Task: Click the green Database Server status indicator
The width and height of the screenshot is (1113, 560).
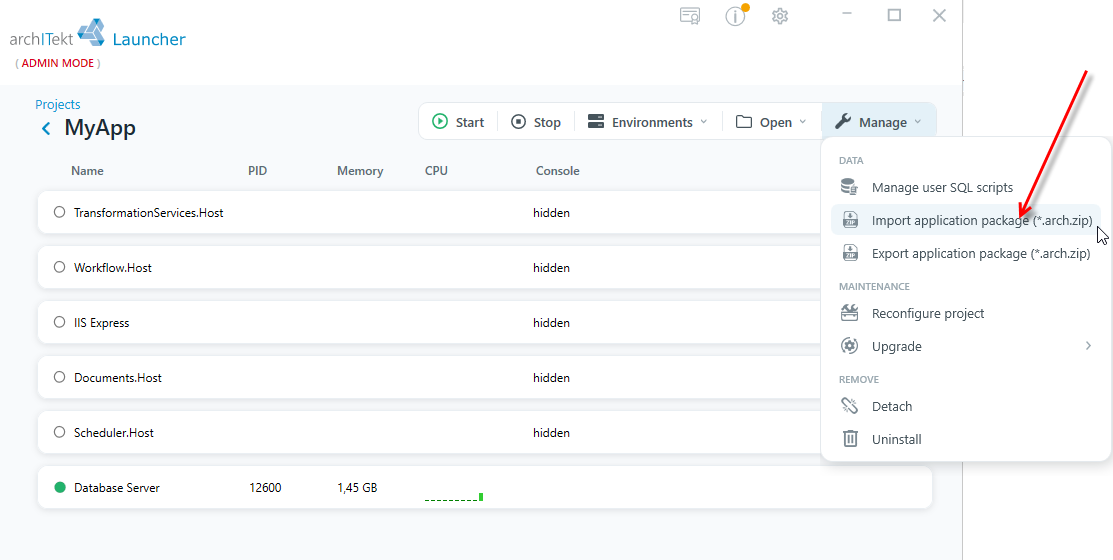Action: [60, 488]
